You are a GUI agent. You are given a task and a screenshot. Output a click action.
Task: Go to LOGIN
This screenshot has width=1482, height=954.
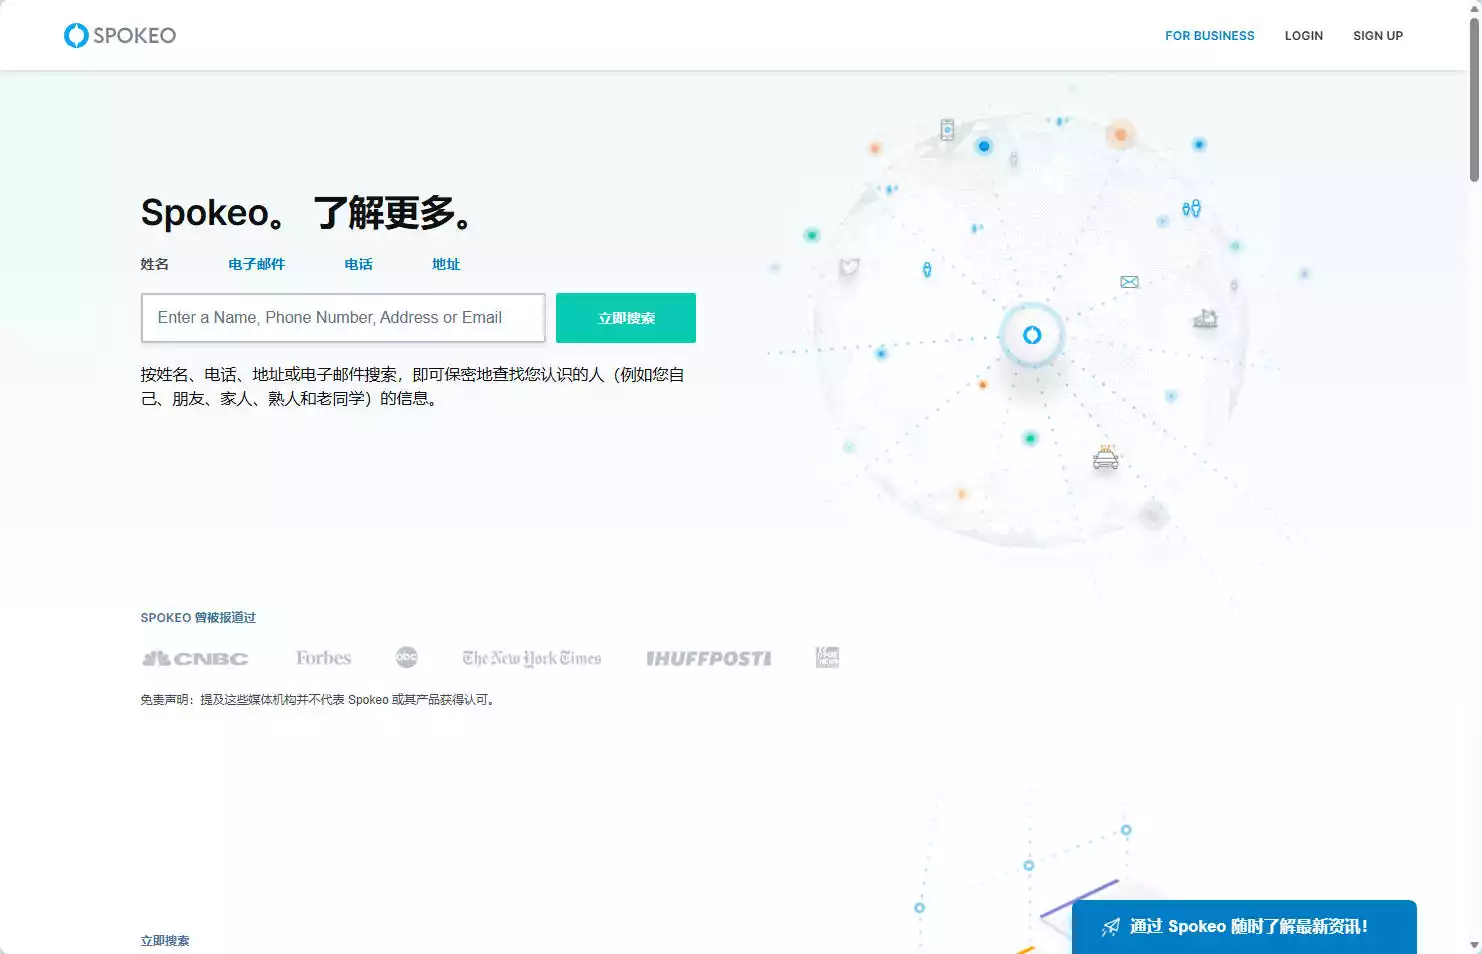1303,36
